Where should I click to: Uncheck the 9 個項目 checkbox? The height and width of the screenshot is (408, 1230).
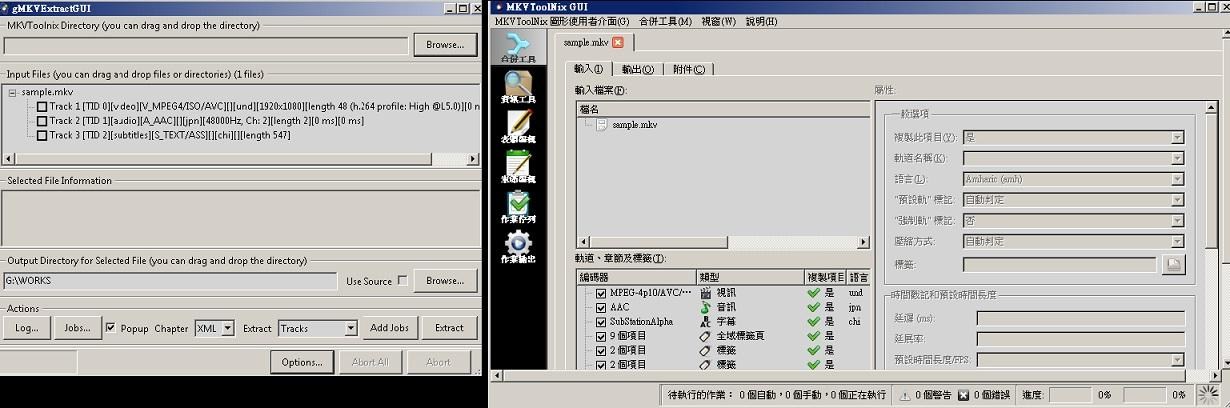[x=601, y=336]
